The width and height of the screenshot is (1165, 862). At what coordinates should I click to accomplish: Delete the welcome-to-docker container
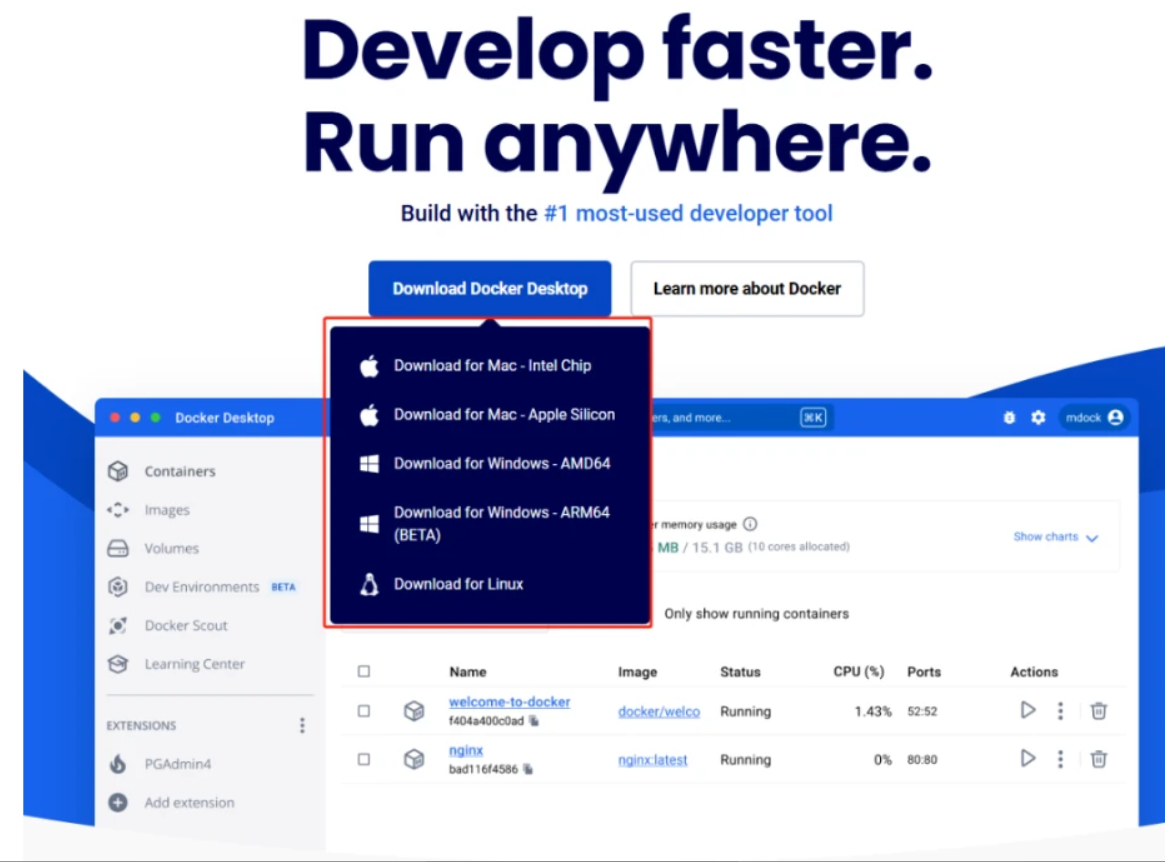(x=1098, y=711)
